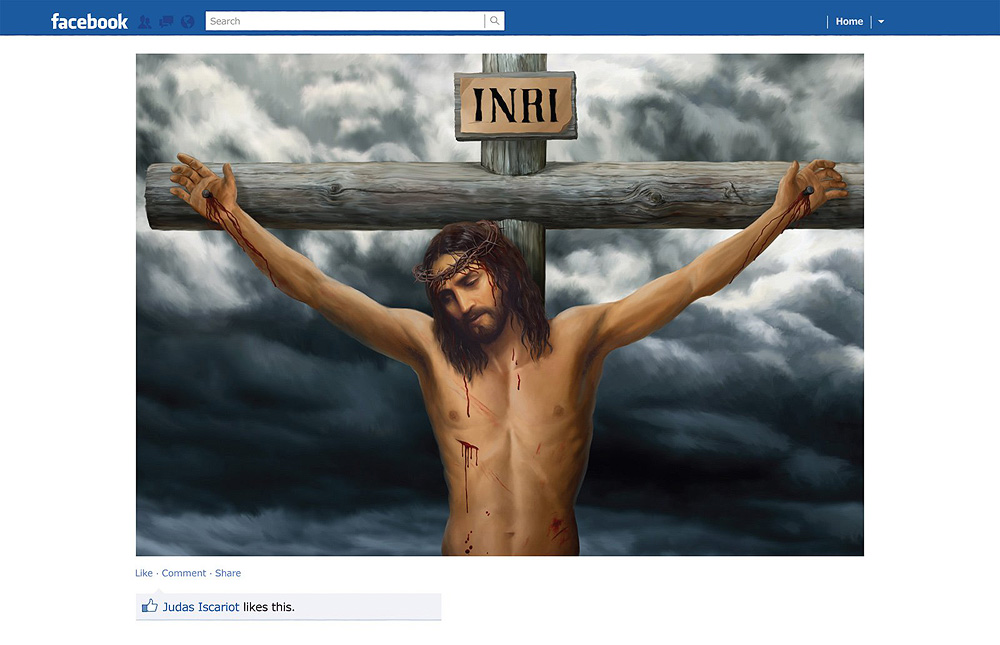Go to the Home page
Screen dimensions: 1000x645
tap(849, 22)
